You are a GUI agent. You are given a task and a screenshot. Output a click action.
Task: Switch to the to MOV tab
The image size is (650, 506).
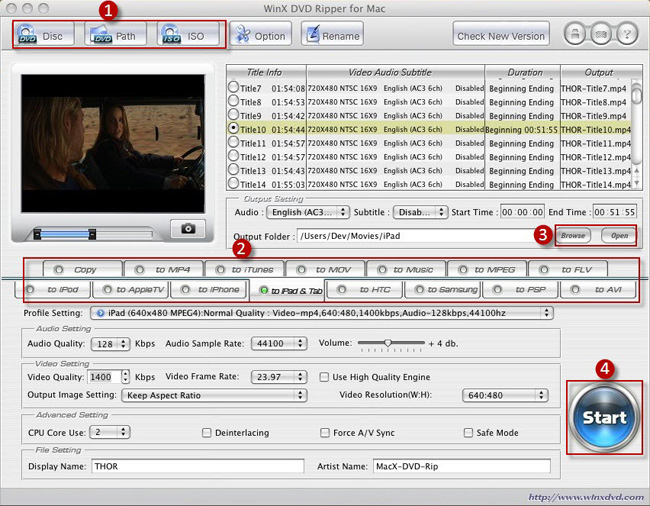point(325,269)
